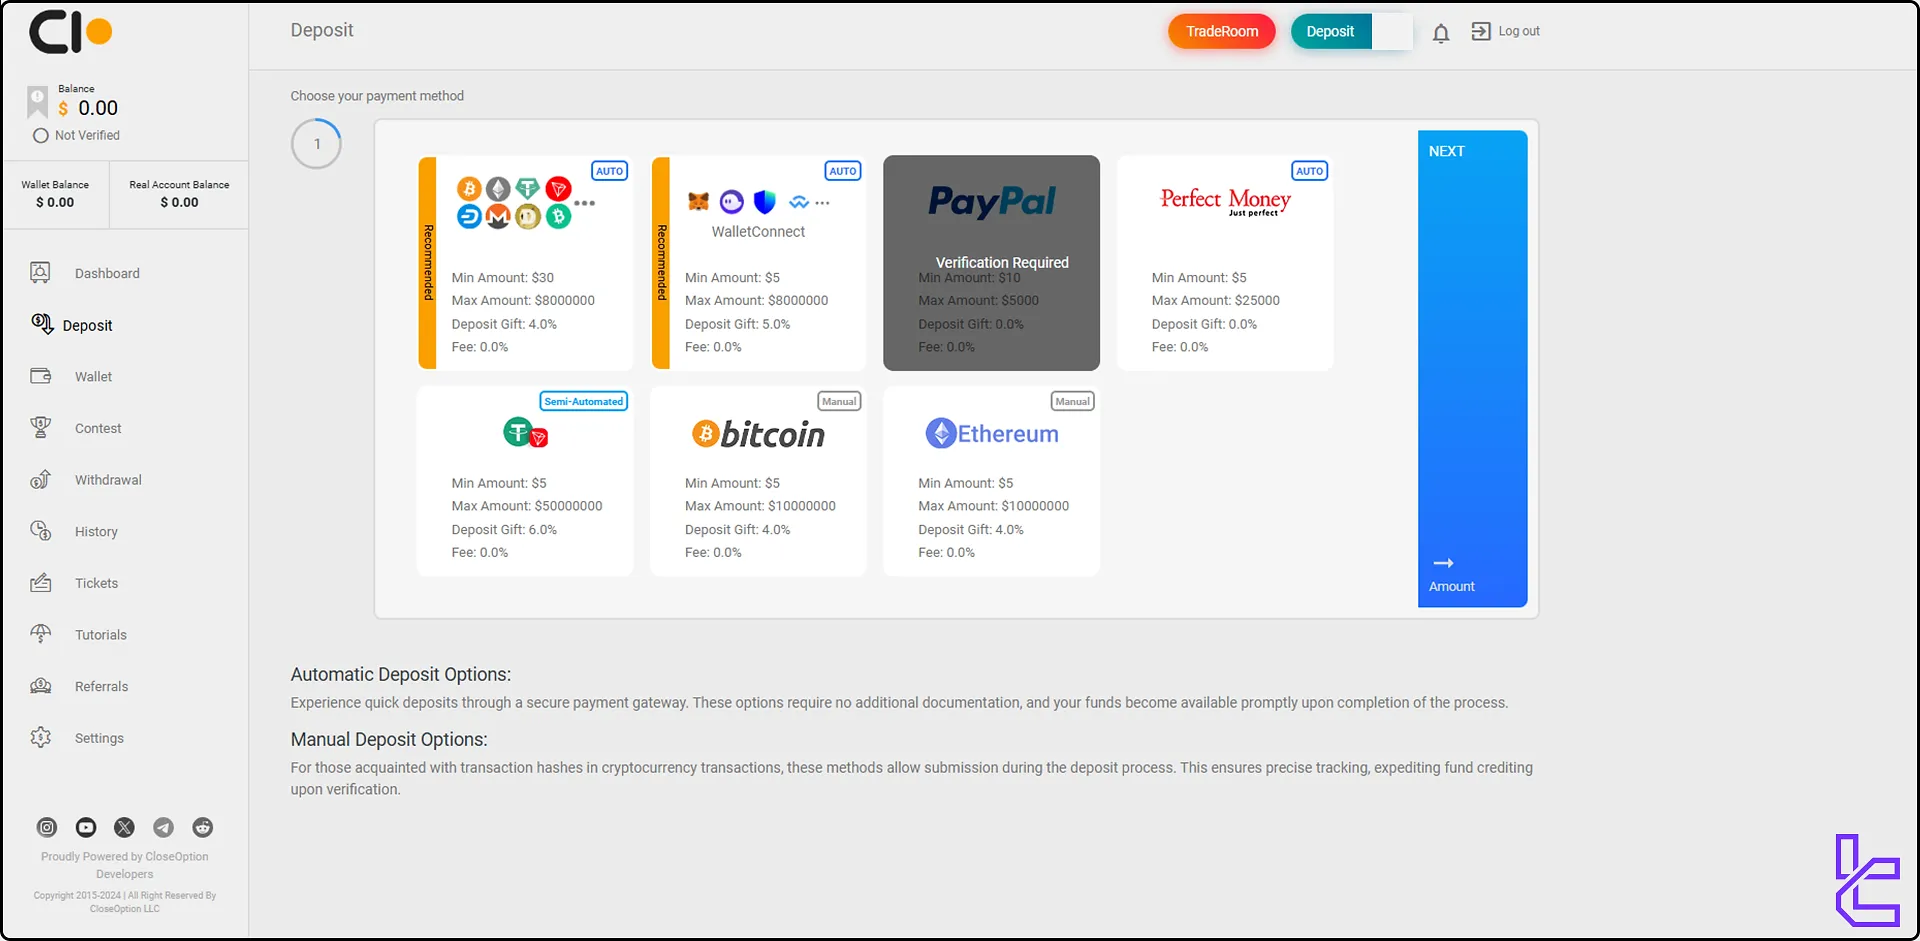Click the Dashboard sidebar icon
Image resolution: width=1920 pixels, height=941 pixels.
(x=40, y=273)
